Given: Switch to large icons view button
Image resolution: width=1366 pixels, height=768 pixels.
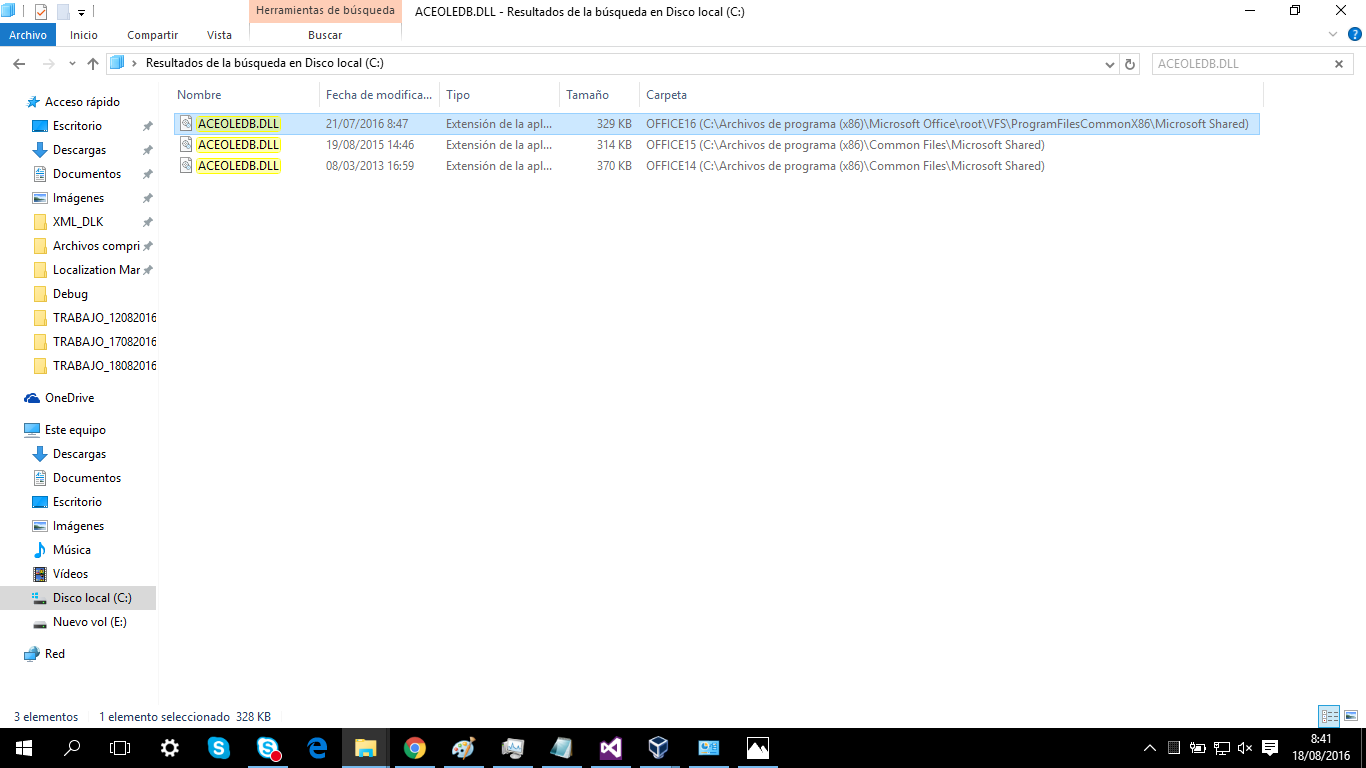Looking at the screenshot, I should tap(1351, 716).
